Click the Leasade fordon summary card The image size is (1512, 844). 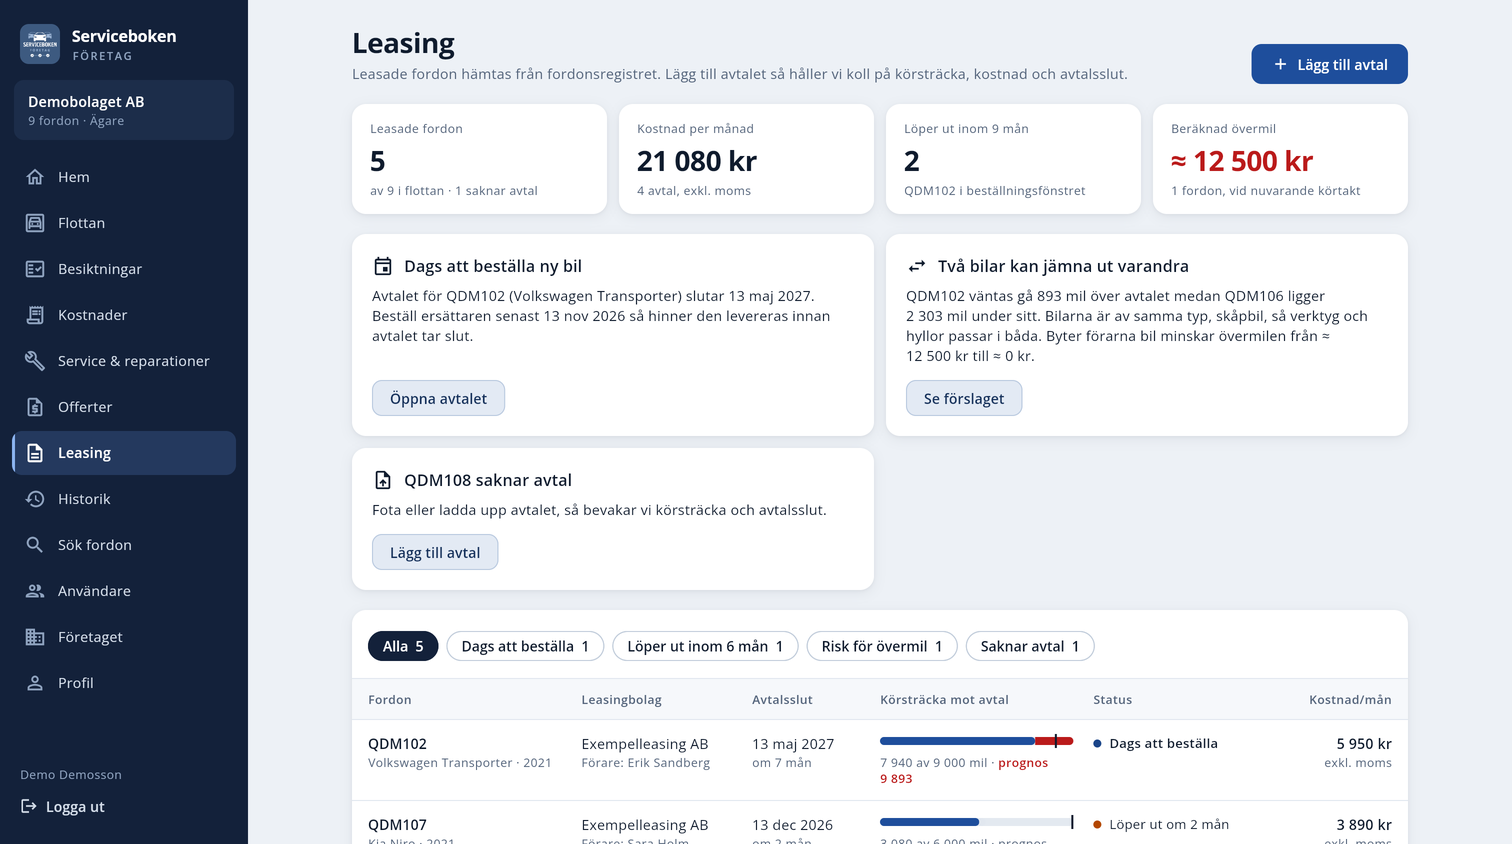coord(479,159)
